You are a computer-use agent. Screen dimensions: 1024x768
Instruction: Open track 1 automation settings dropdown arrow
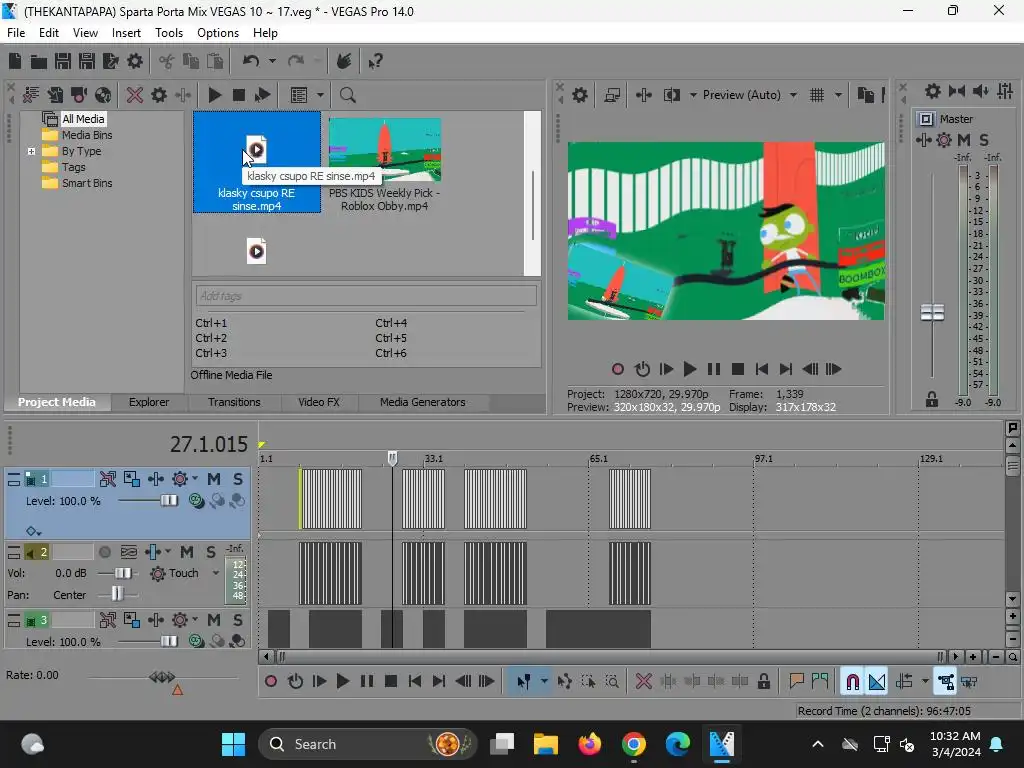point(195,479)
